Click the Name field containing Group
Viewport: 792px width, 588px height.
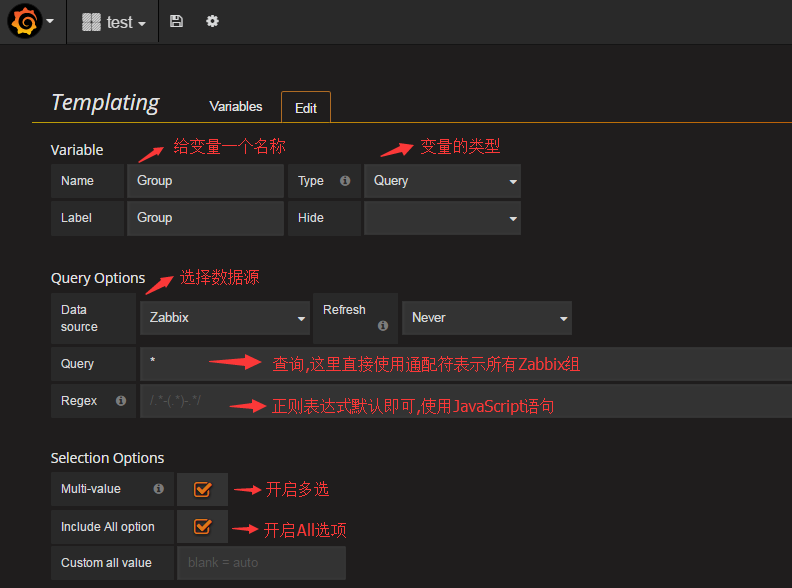(x=206, y=181)
